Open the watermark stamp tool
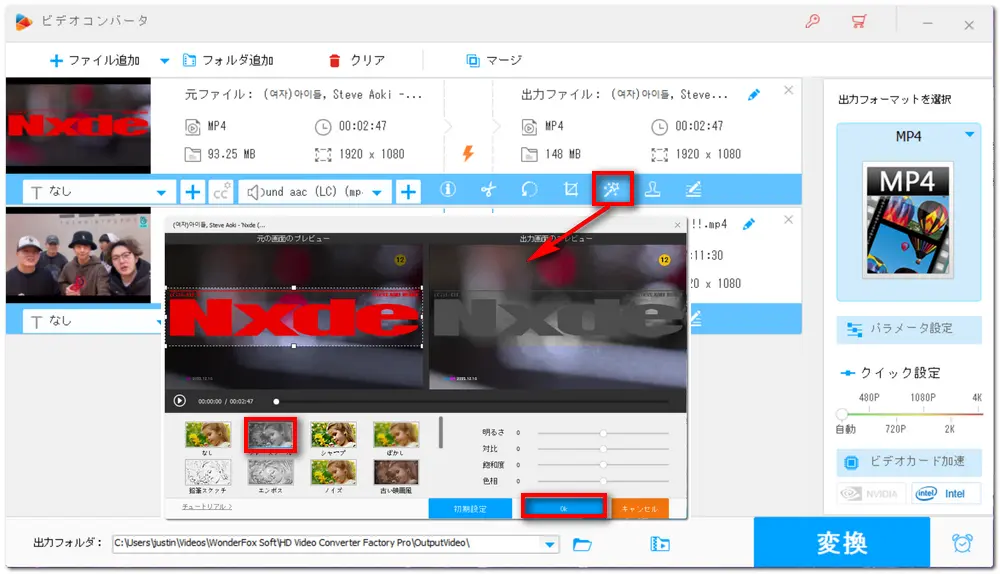Image resolution: width=1000 pixels, height=574 pixels. [651, 190]
